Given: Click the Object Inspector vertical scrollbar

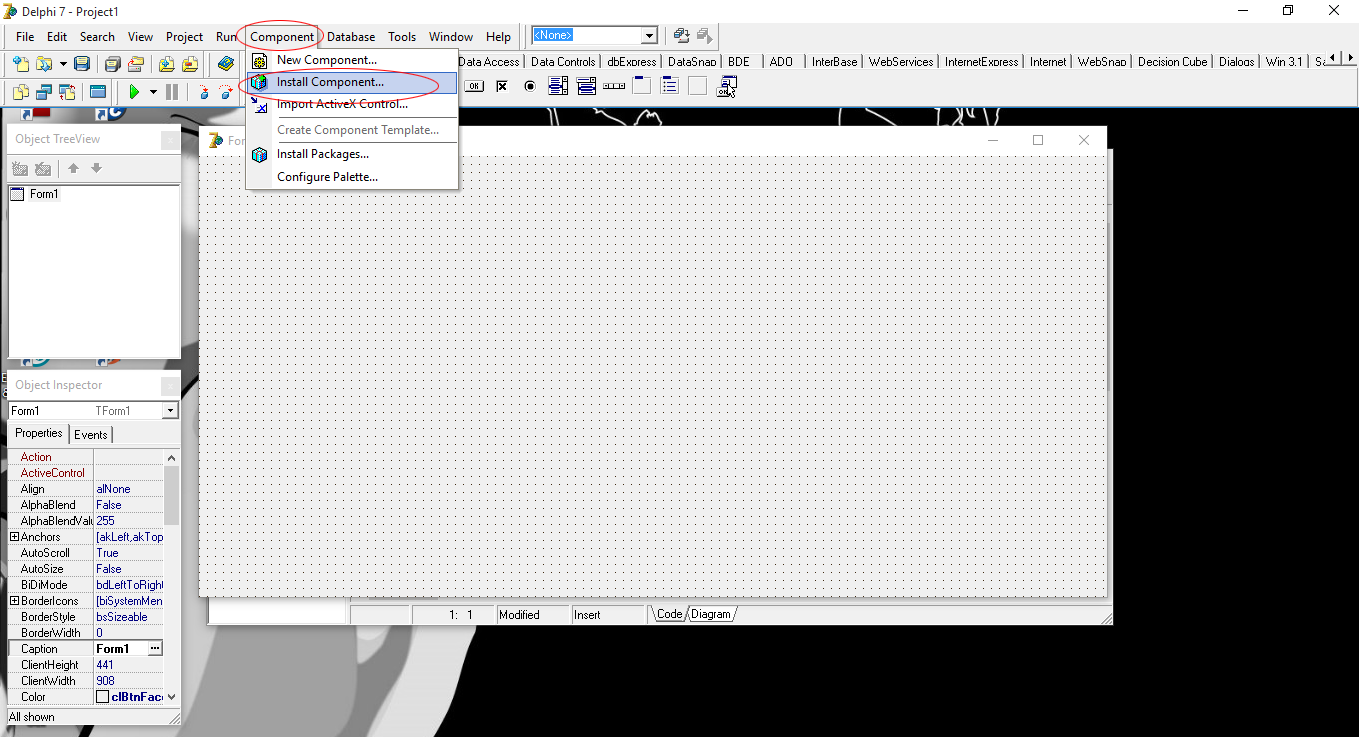Looking at the screenshot, I should tap(171, 576).
